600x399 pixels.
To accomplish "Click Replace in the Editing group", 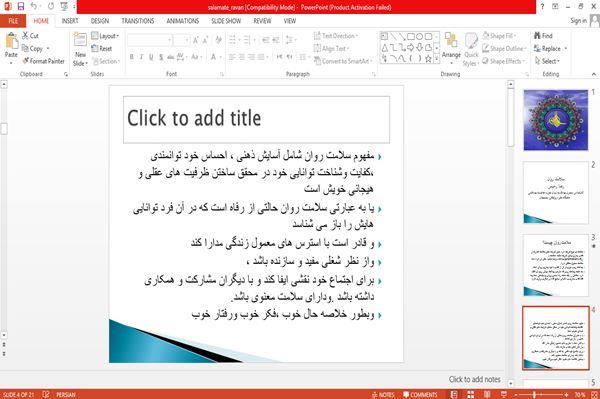I will point(548,49).
